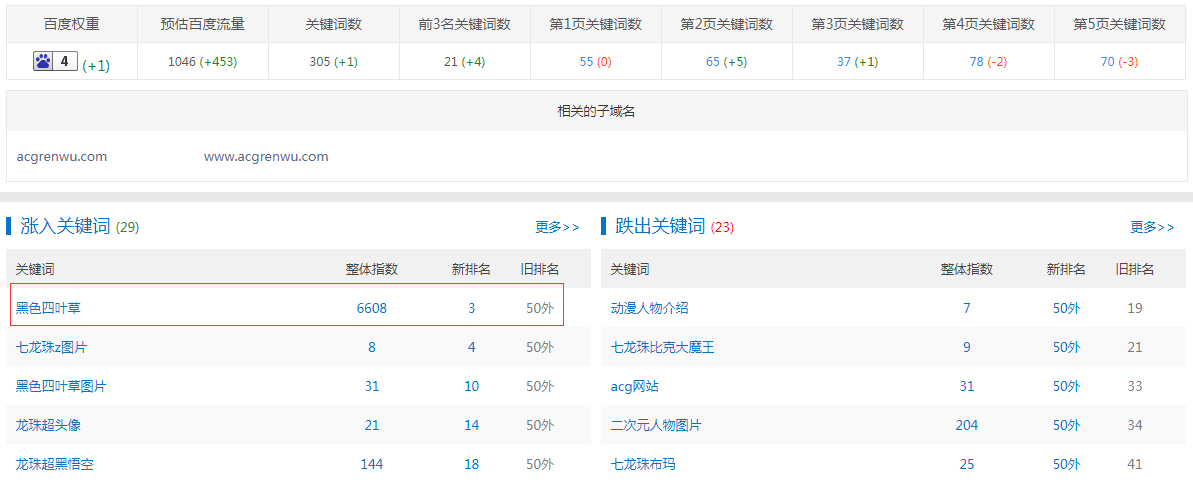1193x483 pixels.
Task: Click the keyword 龙珠超头像
Action: click(x=48, y=425)
